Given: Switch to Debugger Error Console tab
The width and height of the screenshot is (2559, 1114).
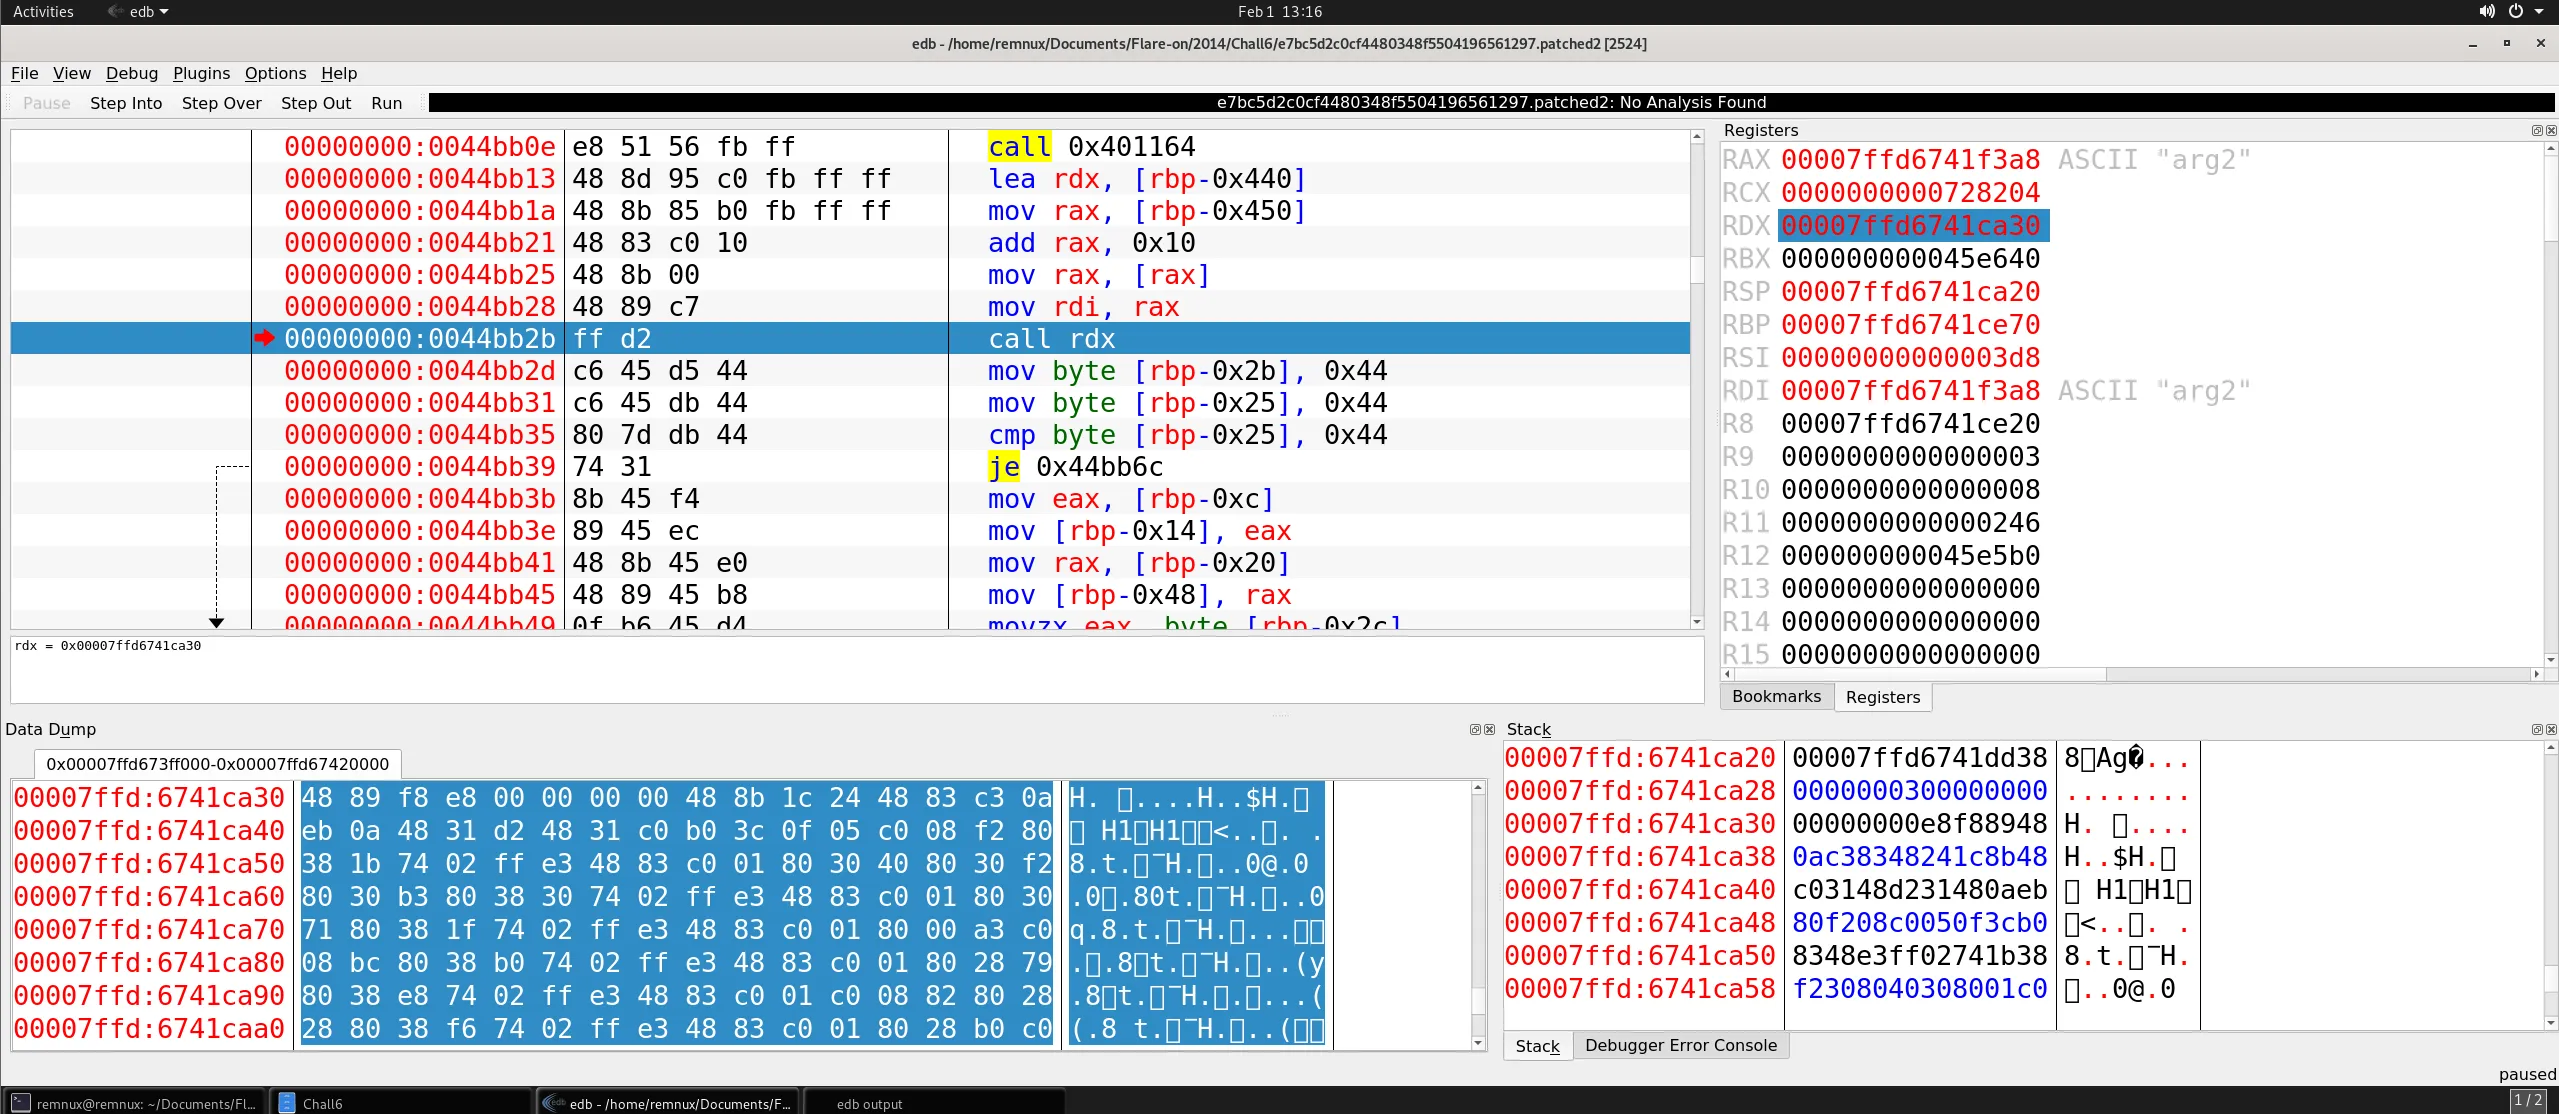Looking at the screenshot, I should [1680, 1046].
